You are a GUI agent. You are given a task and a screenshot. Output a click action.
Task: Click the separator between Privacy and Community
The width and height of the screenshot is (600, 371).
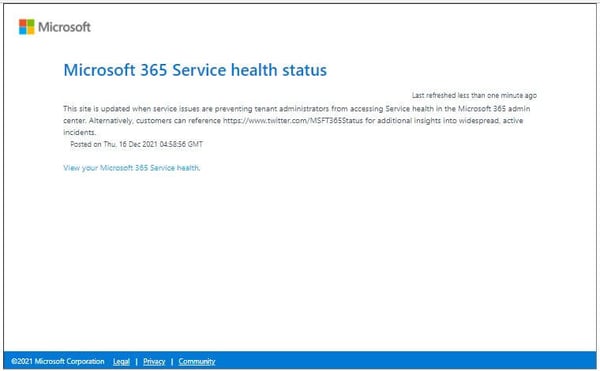click(x=172, y=361)
